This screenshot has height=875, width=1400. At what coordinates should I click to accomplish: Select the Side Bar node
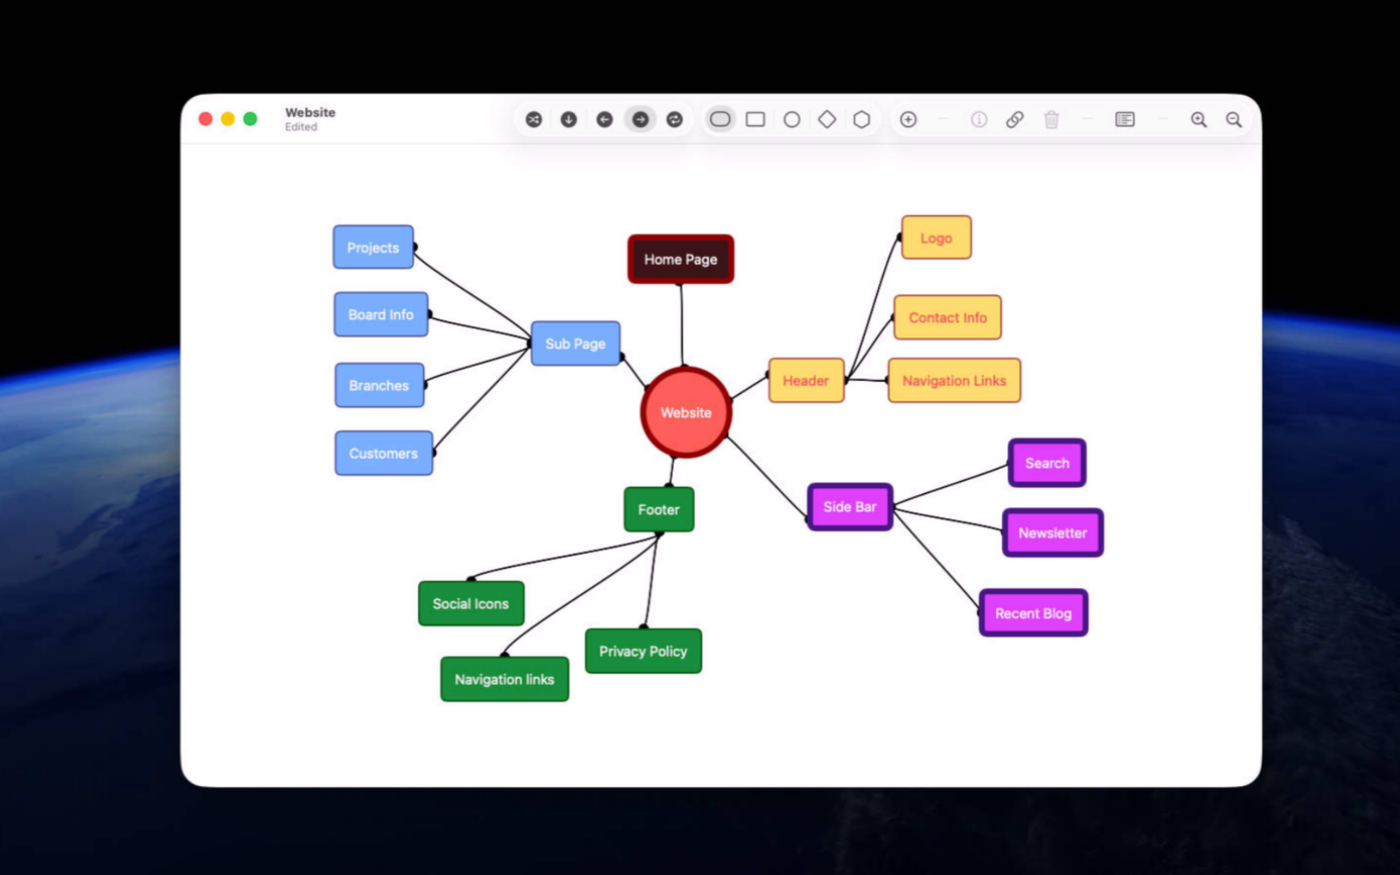[850, 507]
